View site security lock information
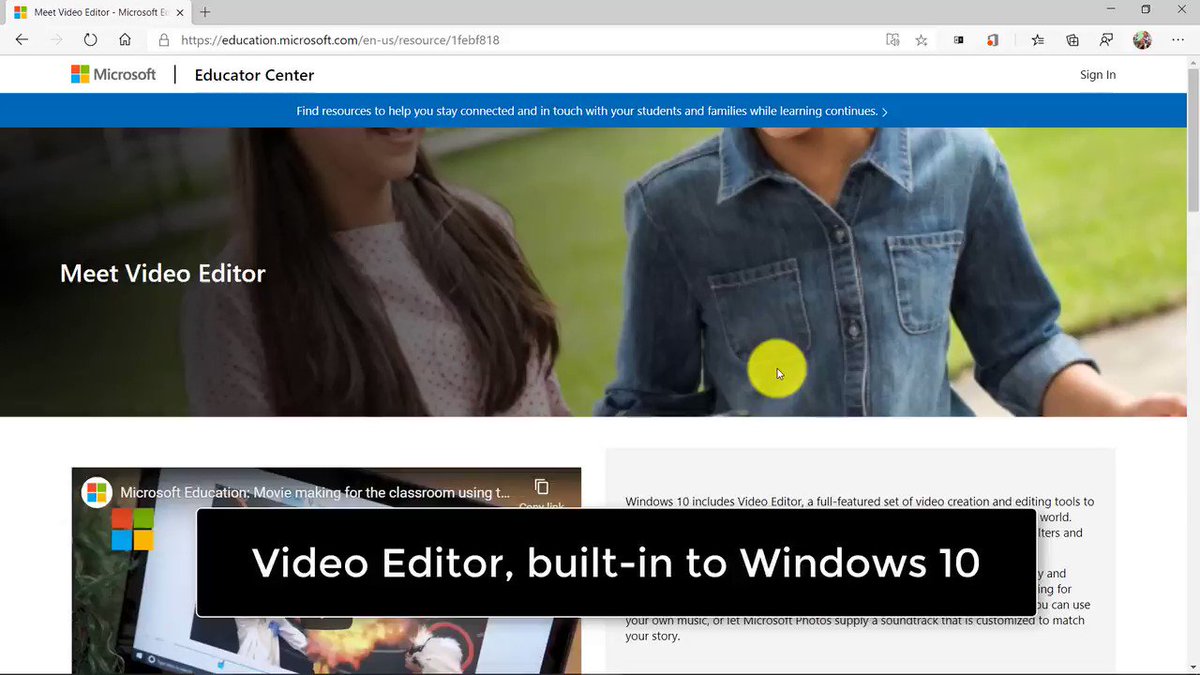Image resolution: width=1200 pixels, height=675 pixels. [x=164, y=40]
